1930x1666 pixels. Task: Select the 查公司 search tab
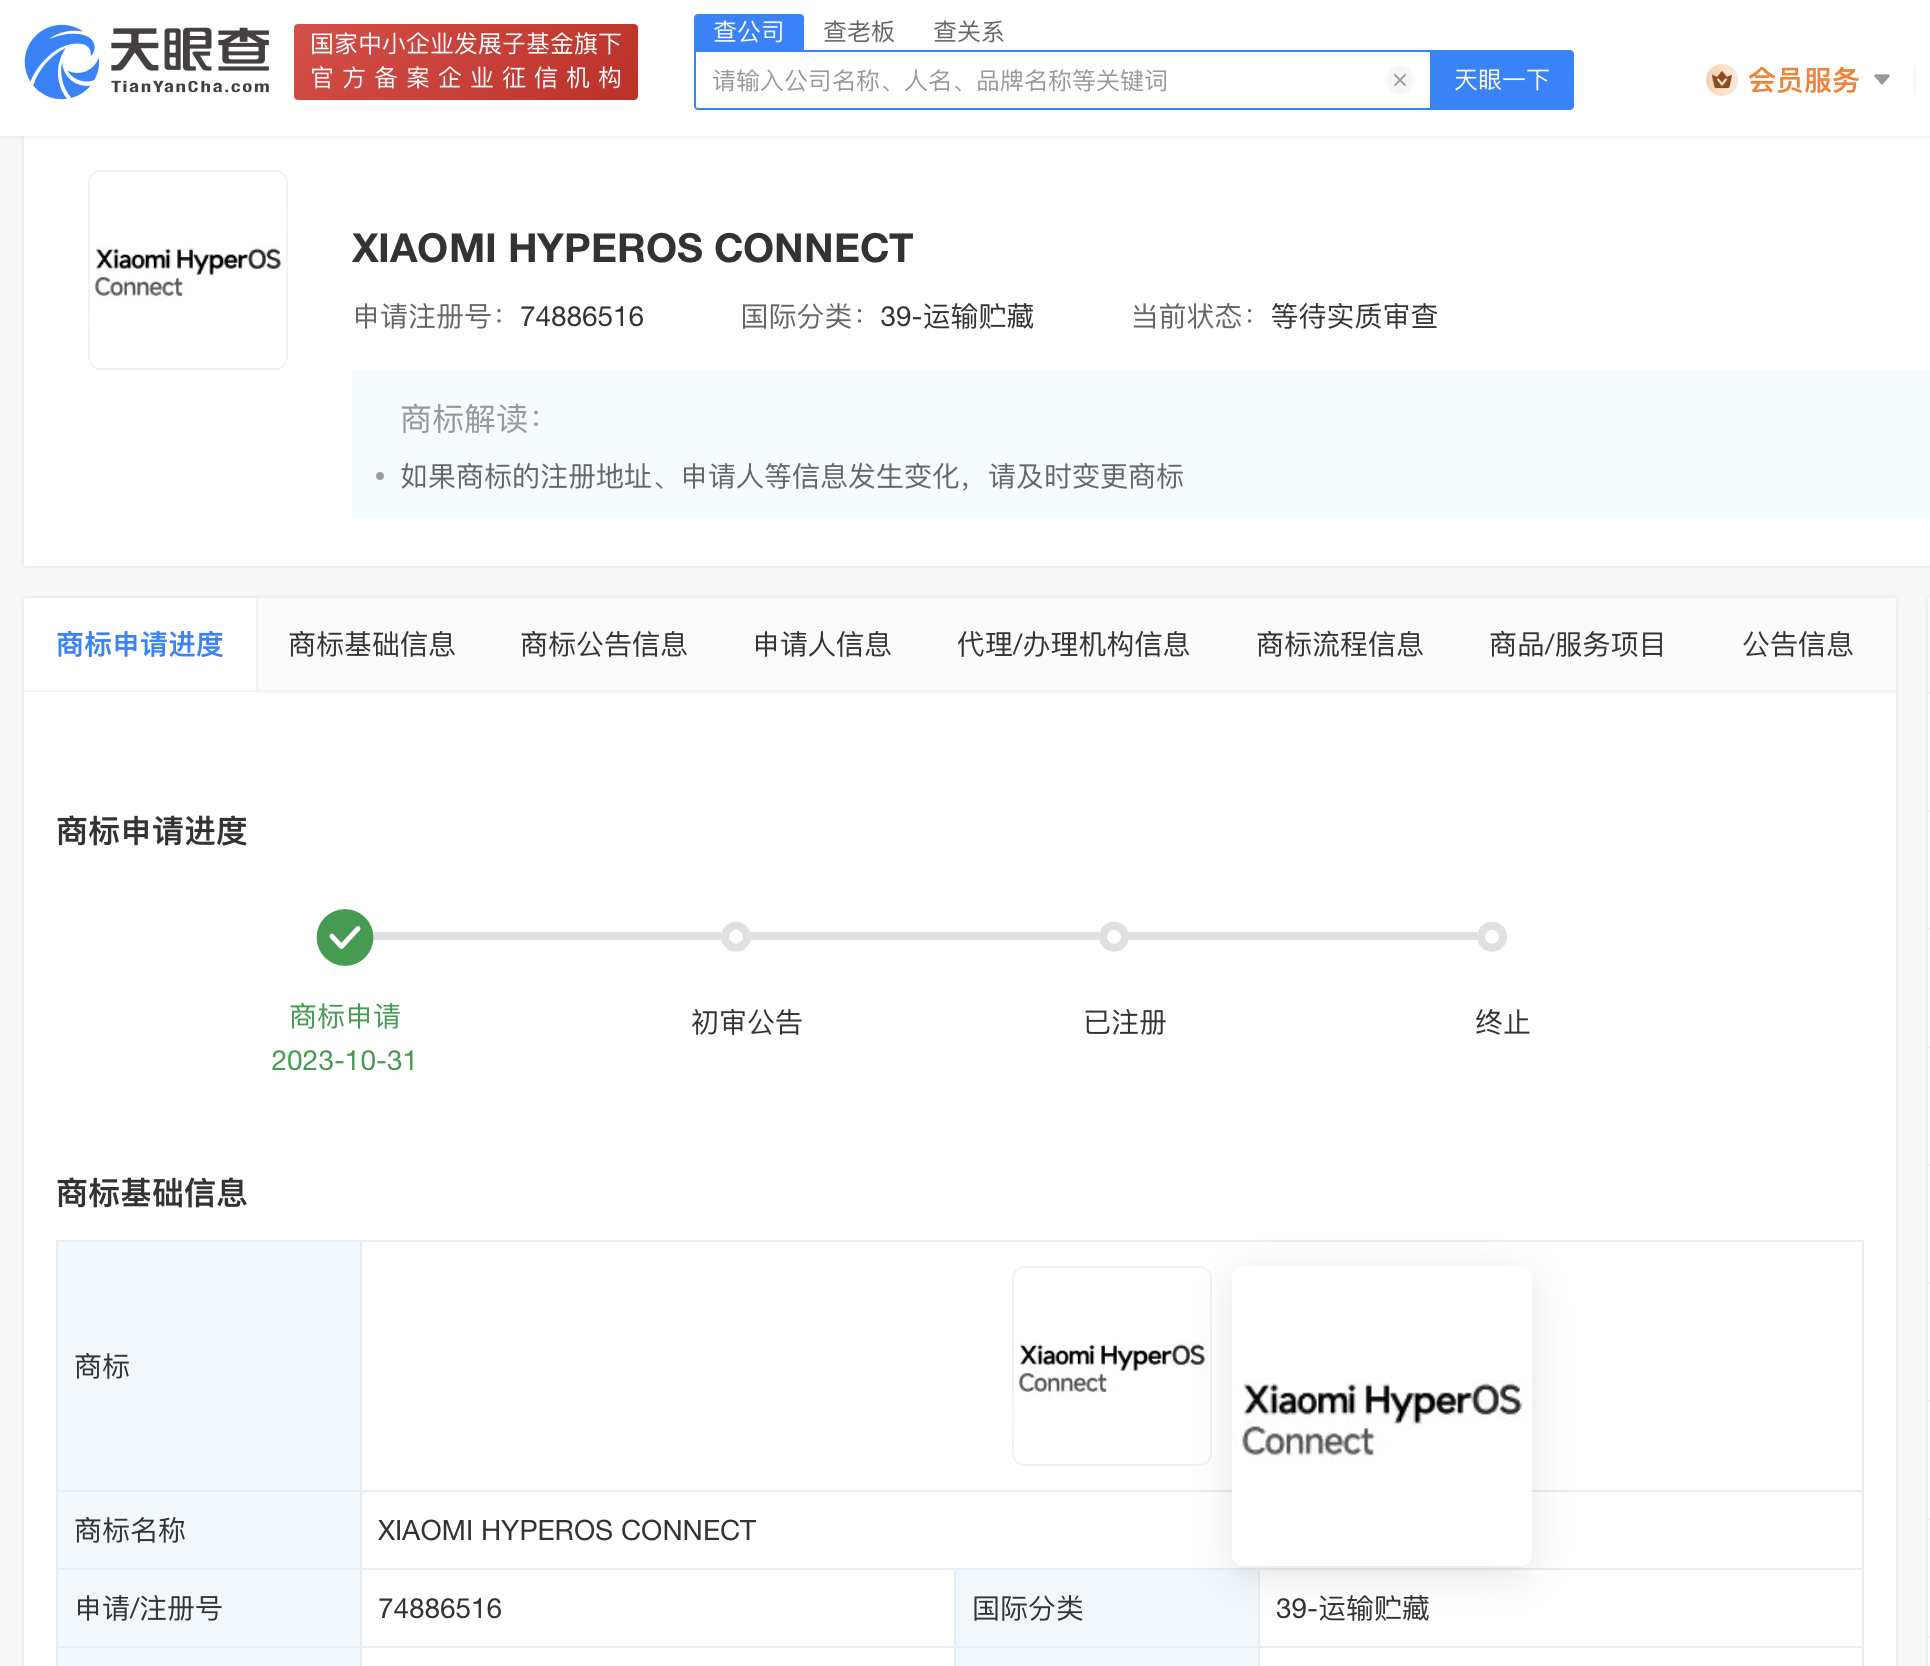click(749, 32)
